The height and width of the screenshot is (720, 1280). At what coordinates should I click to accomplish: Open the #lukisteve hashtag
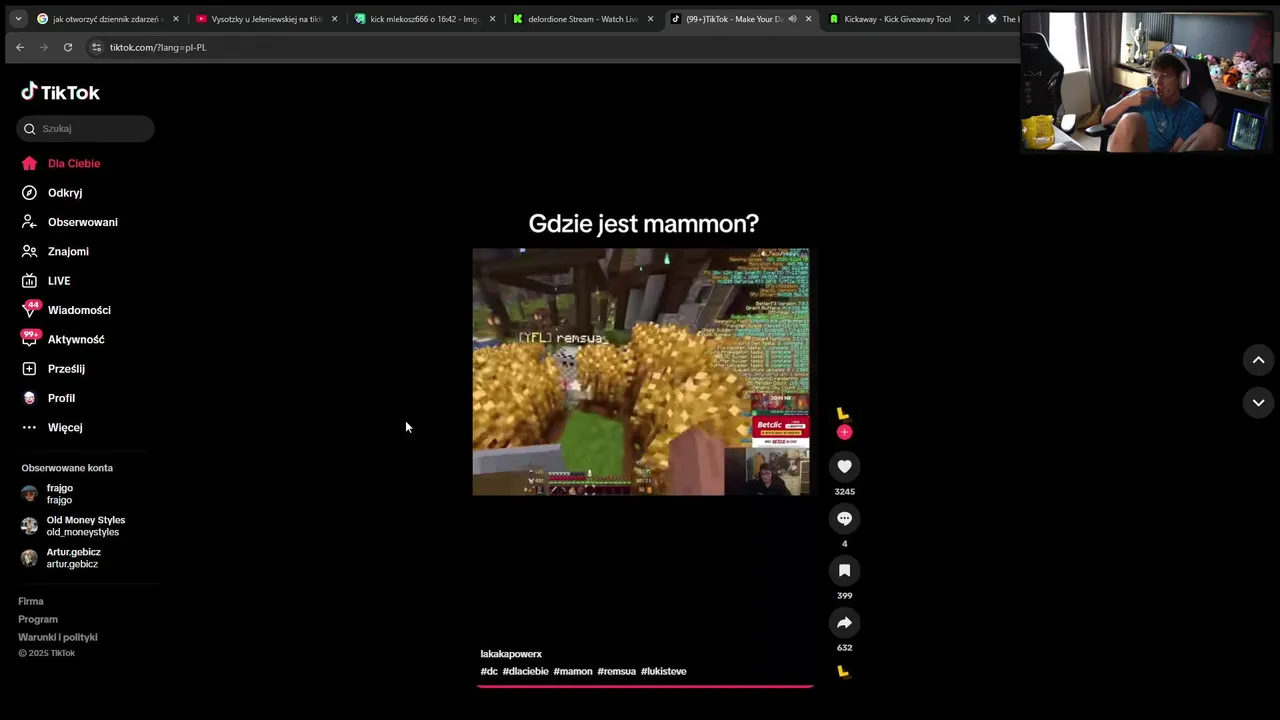click(x=664, y=671)
